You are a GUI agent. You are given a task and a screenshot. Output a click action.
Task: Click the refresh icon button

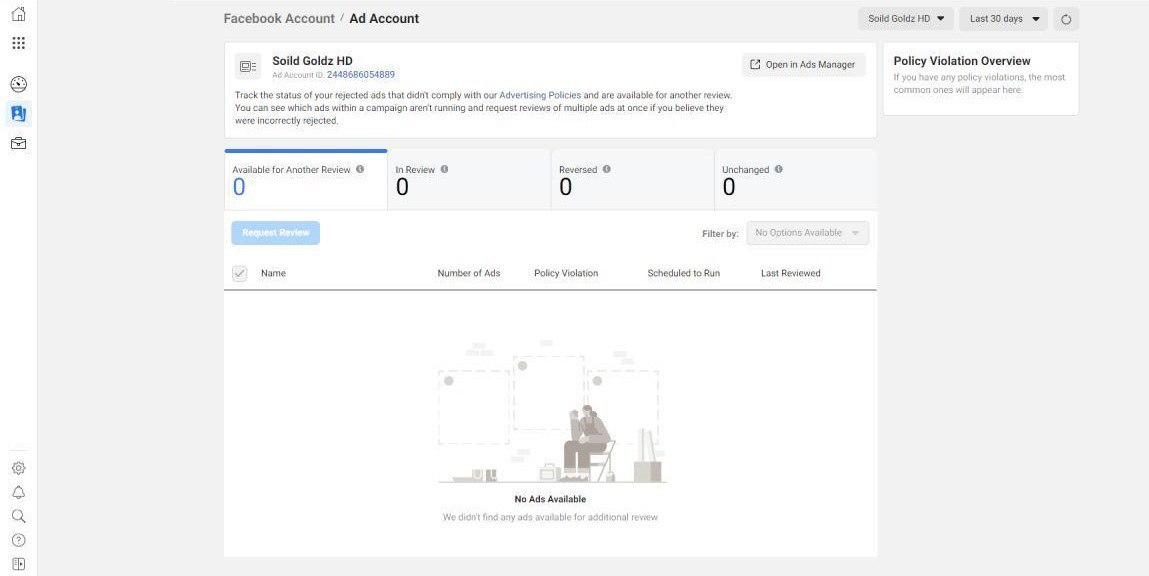coord(1066,19)
